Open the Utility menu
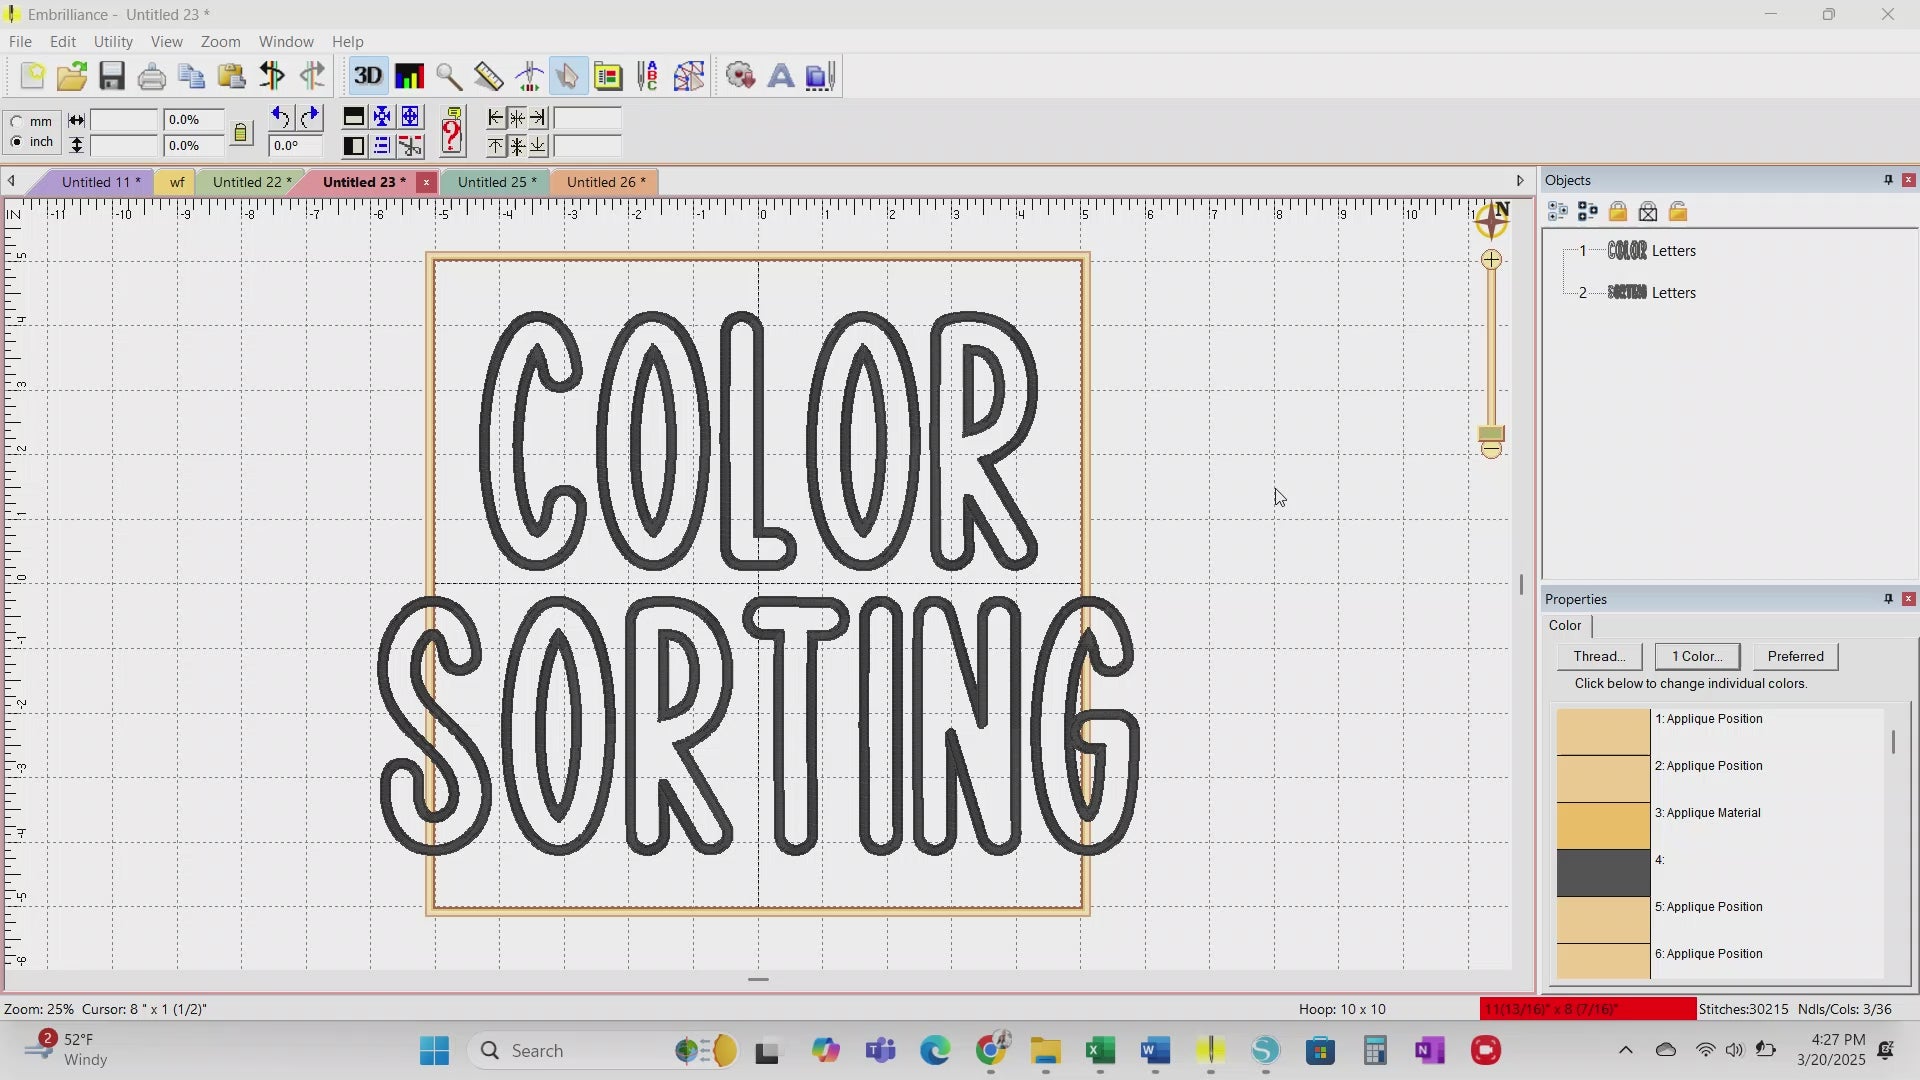 113,41
